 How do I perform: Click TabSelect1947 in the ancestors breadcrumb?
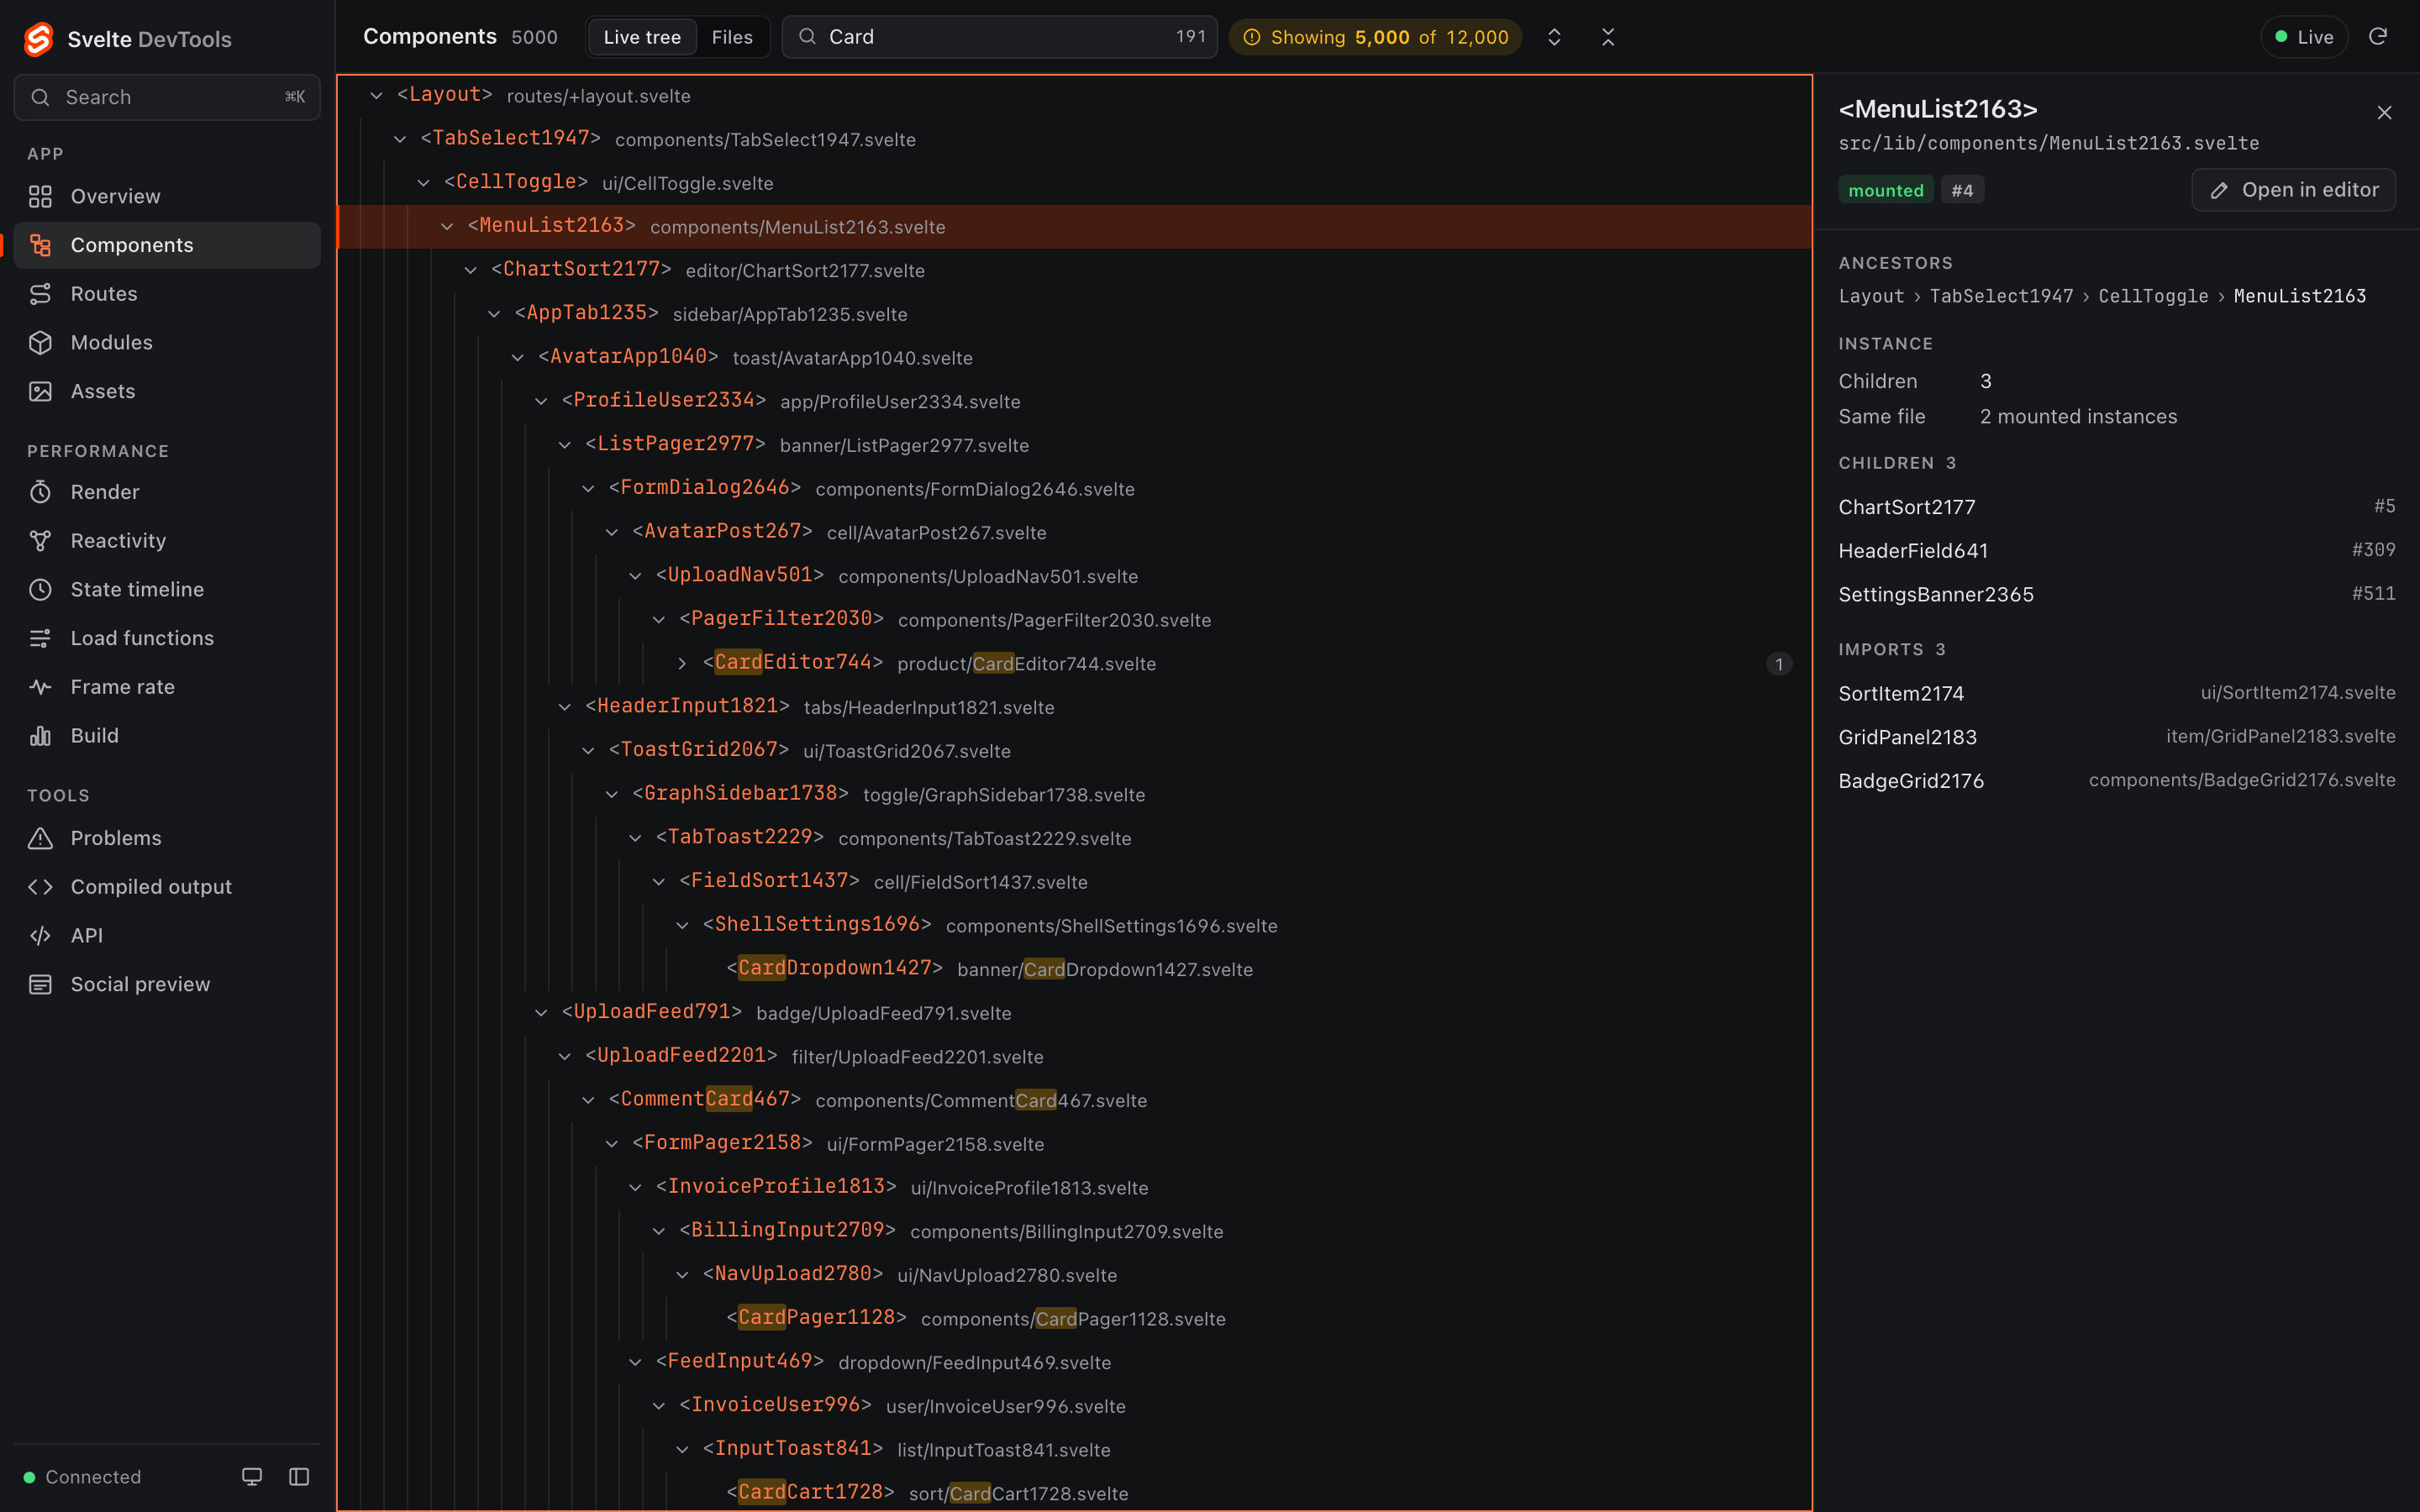(x=2001, y=296)
